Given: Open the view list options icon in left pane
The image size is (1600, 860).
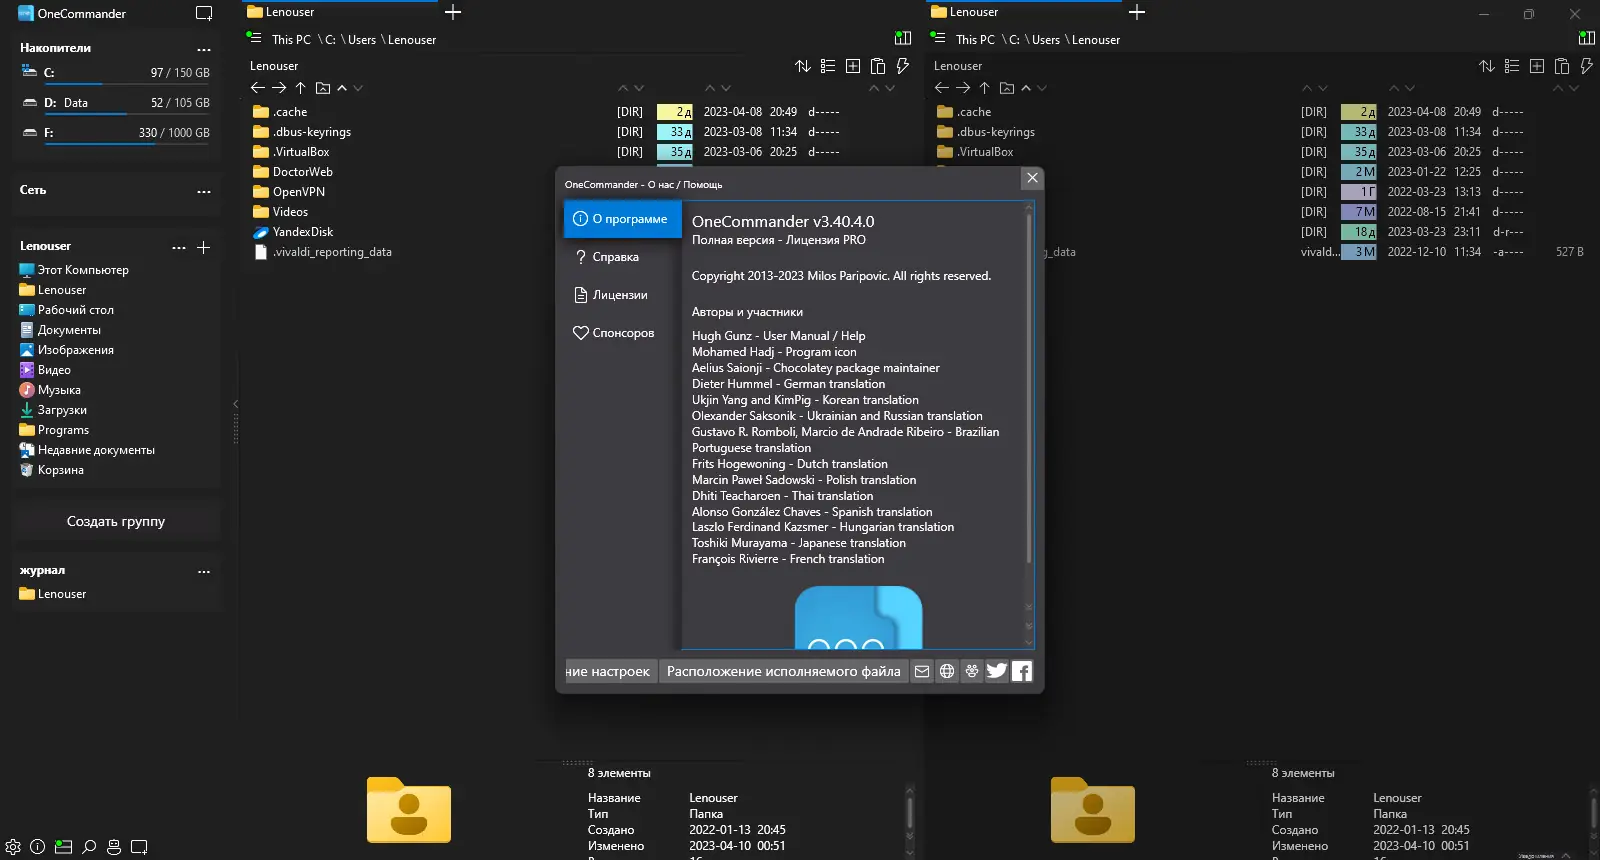Looking at the screenshot, I should tap(828, 66).
